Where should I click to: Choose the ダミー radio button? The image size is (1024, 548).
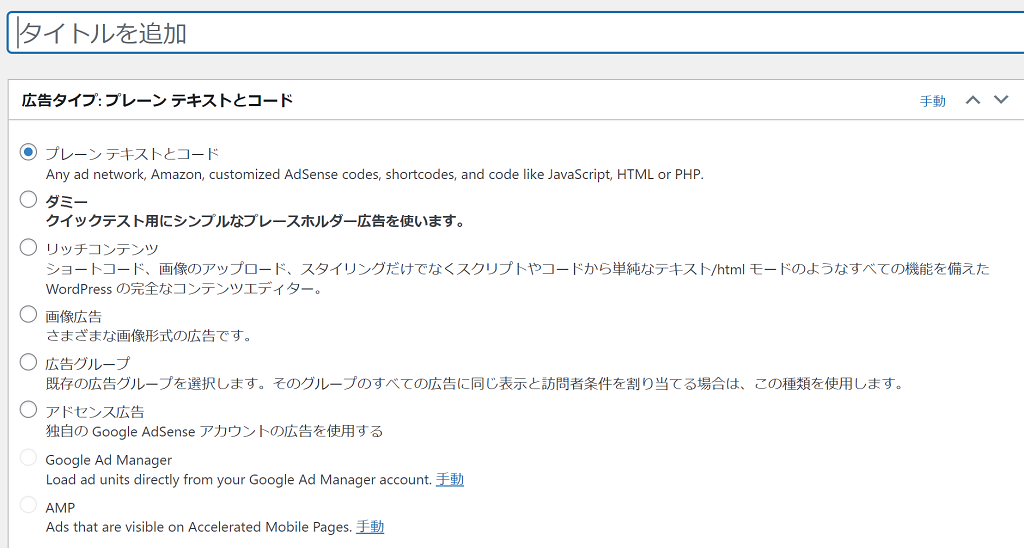tap(28, 199)
